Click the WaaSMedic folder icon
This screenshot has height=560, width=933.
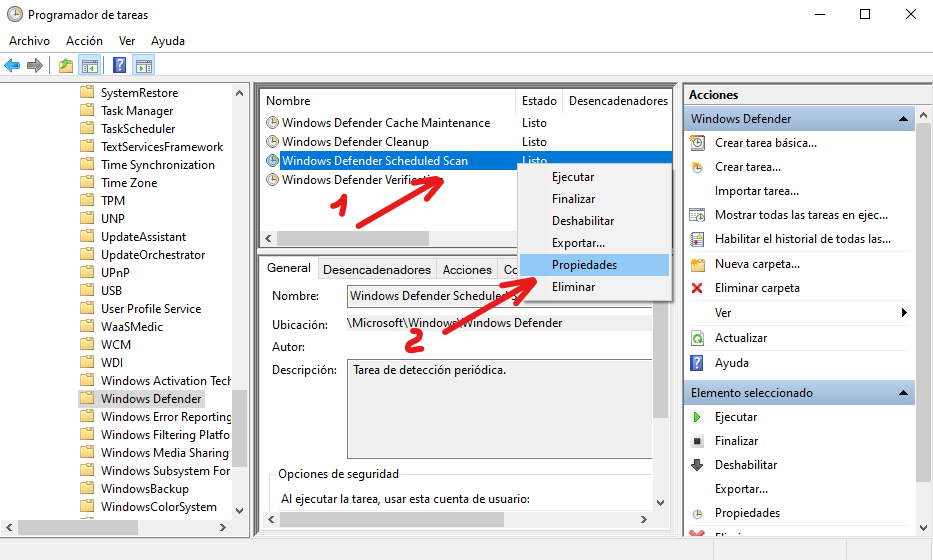pyautogui.click(x=87, y=326)
